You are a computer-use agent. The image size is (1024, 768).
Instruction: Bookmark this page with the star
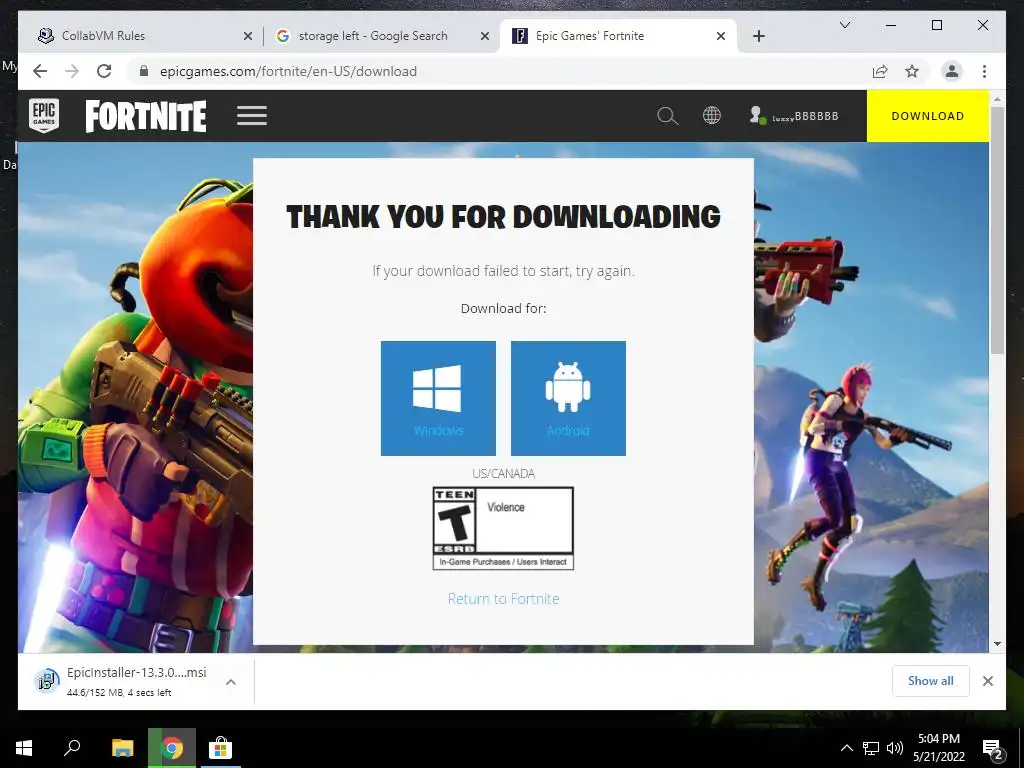click(x=912, y=71)
